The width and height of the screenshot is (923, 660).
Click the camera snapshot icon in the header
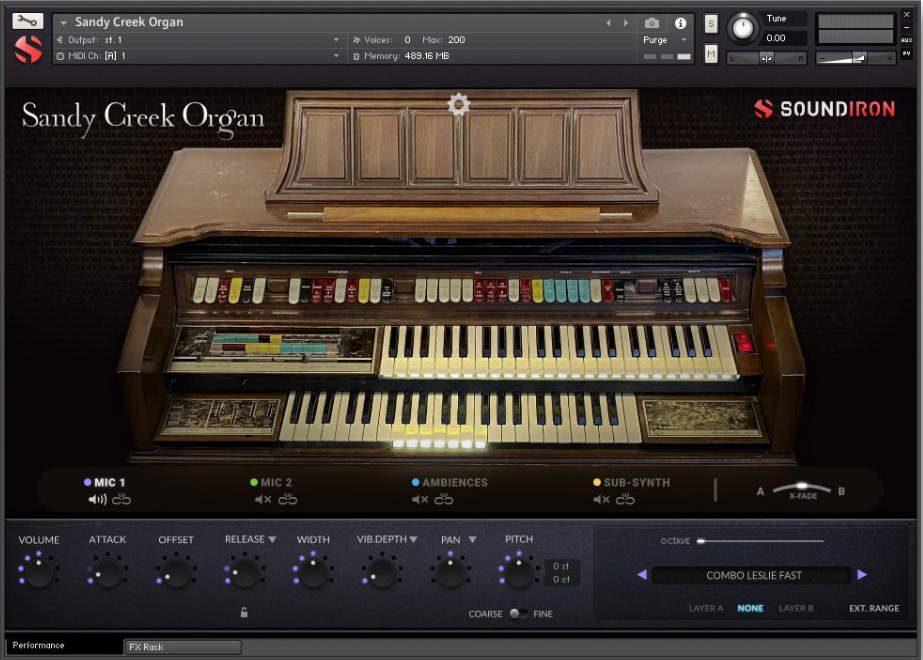click(653, 22)
